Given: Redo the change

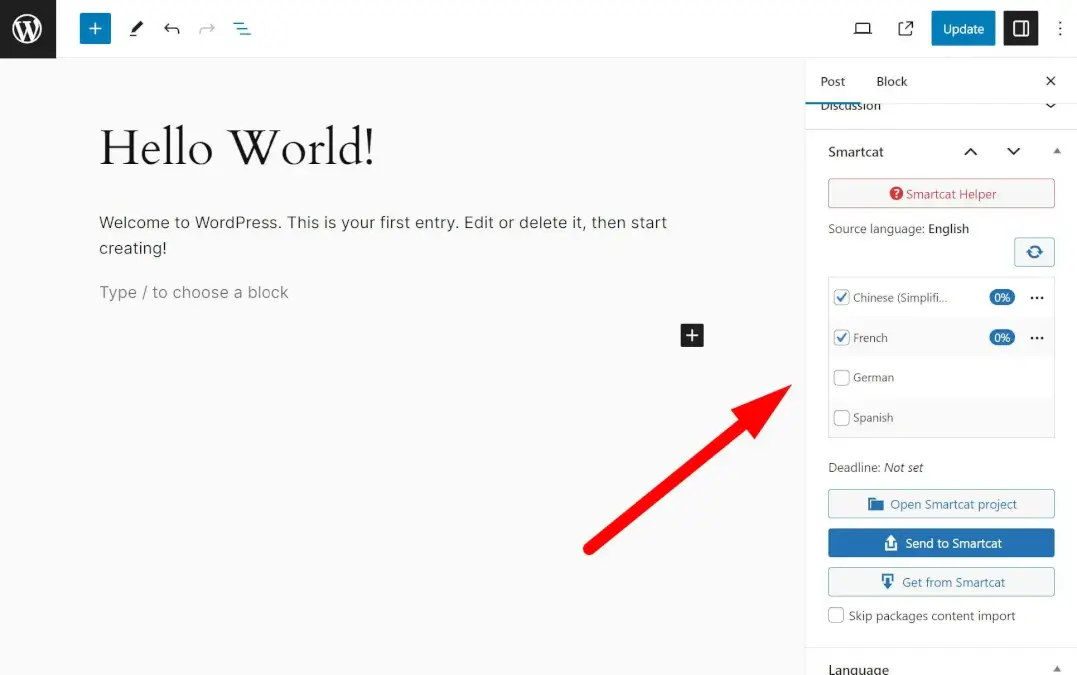Looking at the screenshot, I should (207, 29).
